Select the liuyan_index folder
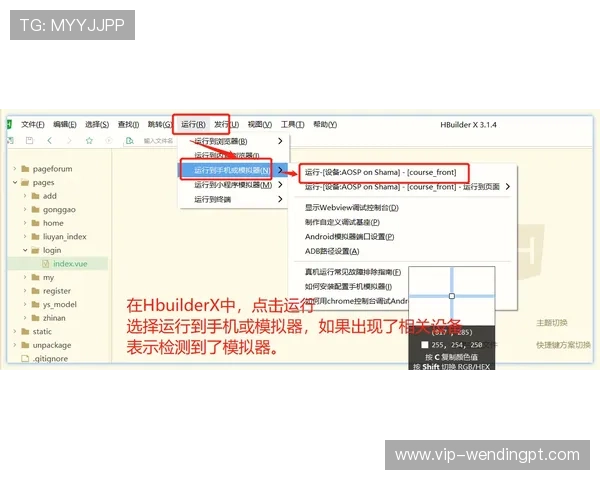The image size is (600, 480). click(x=64, y=237)
